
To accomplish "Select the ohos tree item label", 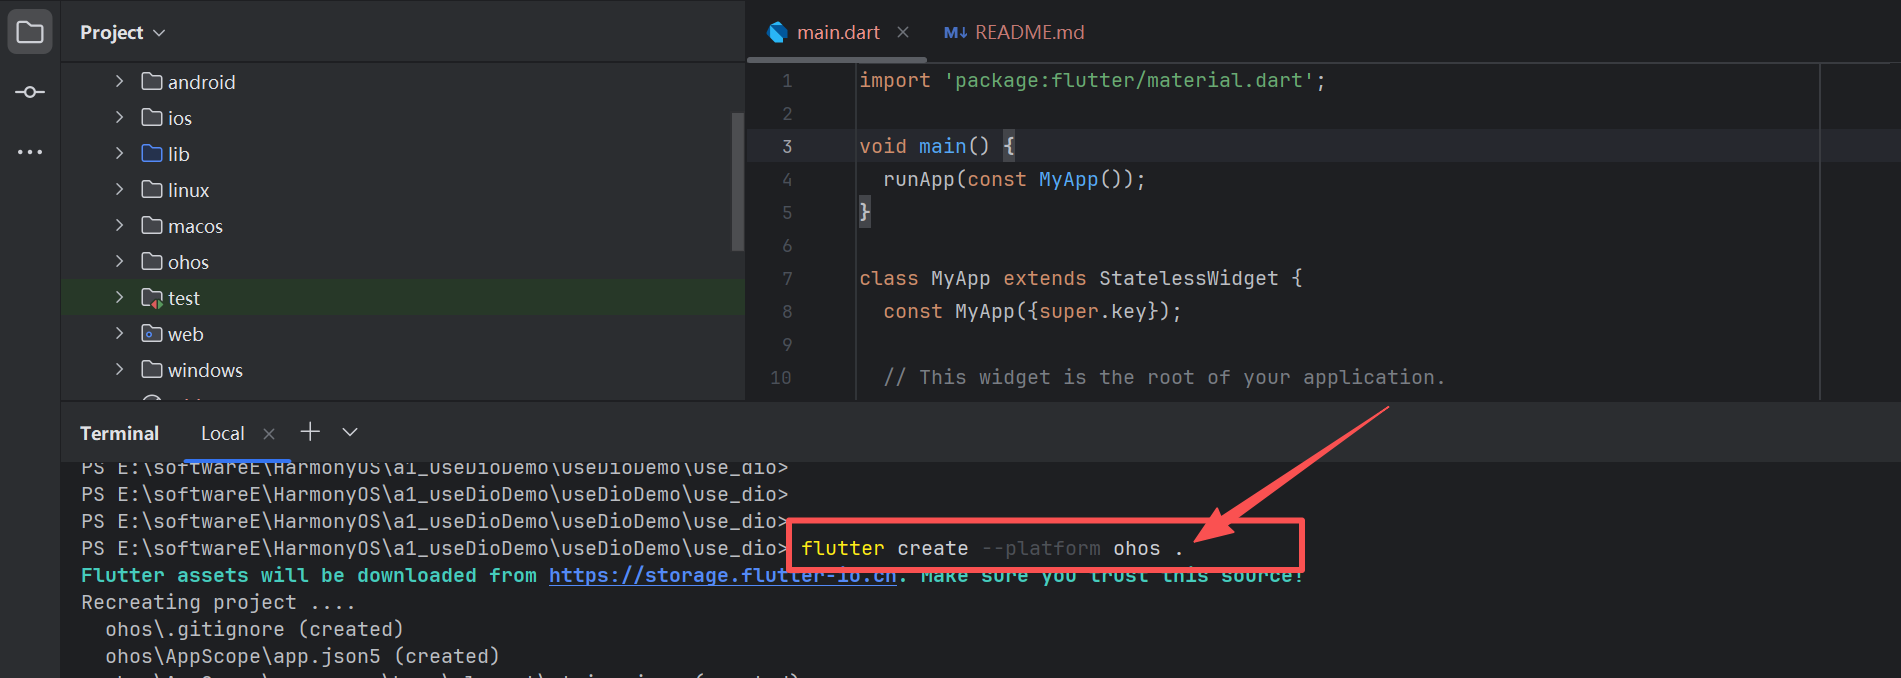I will coord(188,262).
